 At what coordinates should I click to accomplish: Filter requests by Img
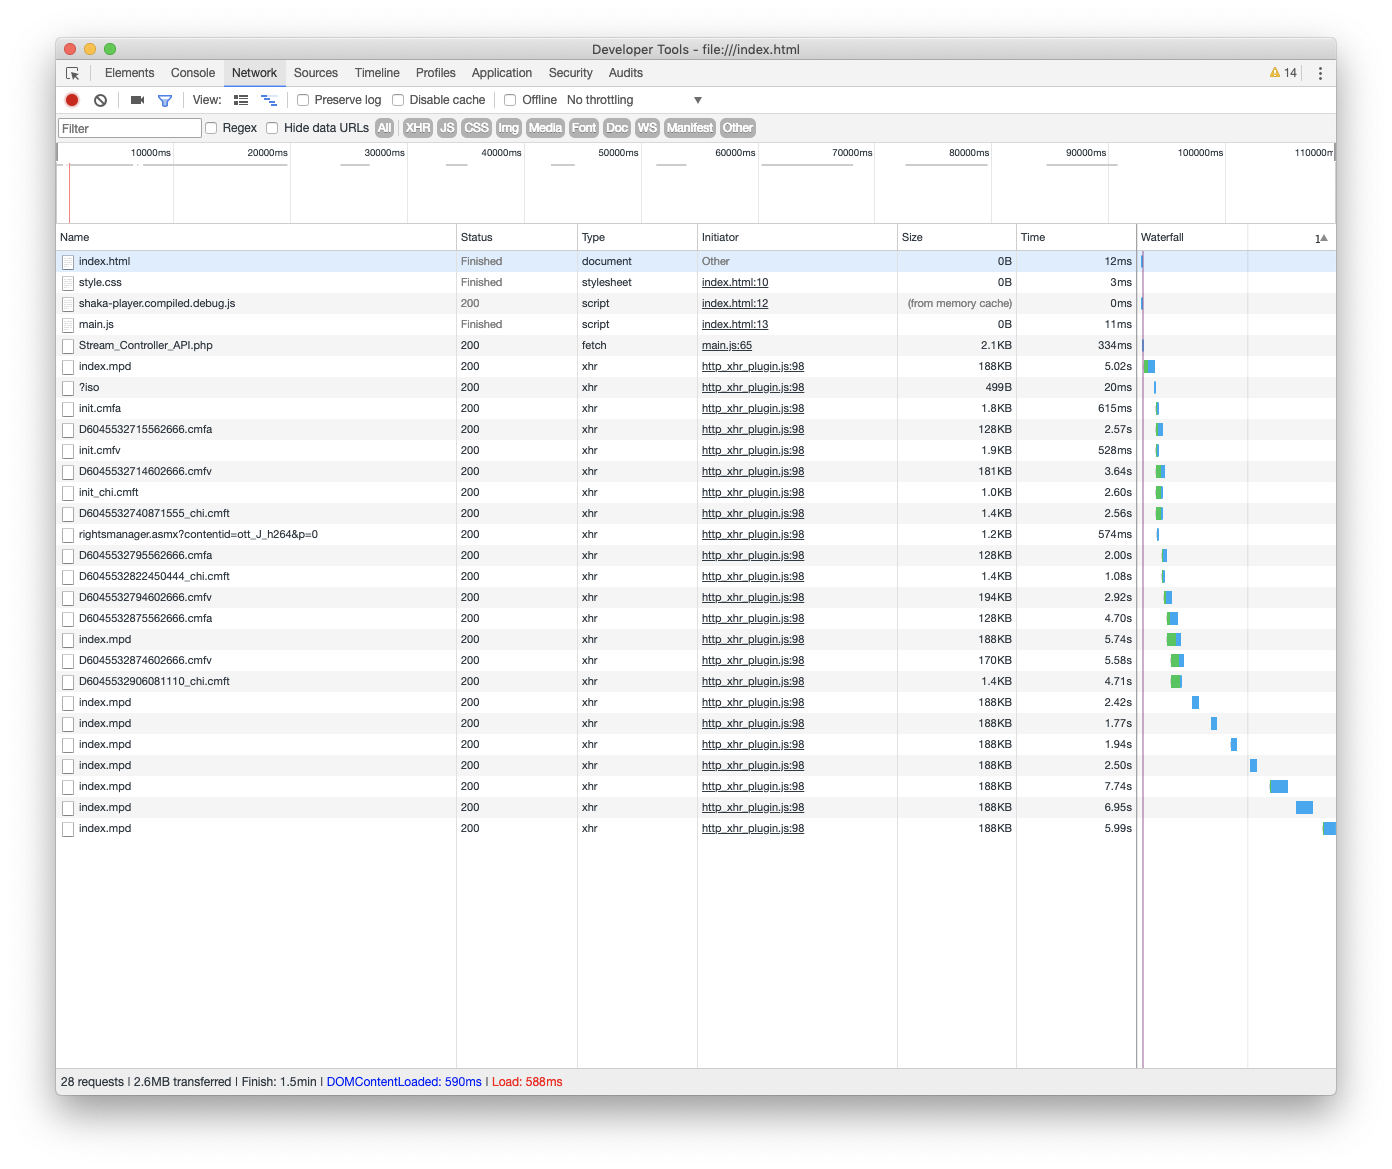coord(509,128)
